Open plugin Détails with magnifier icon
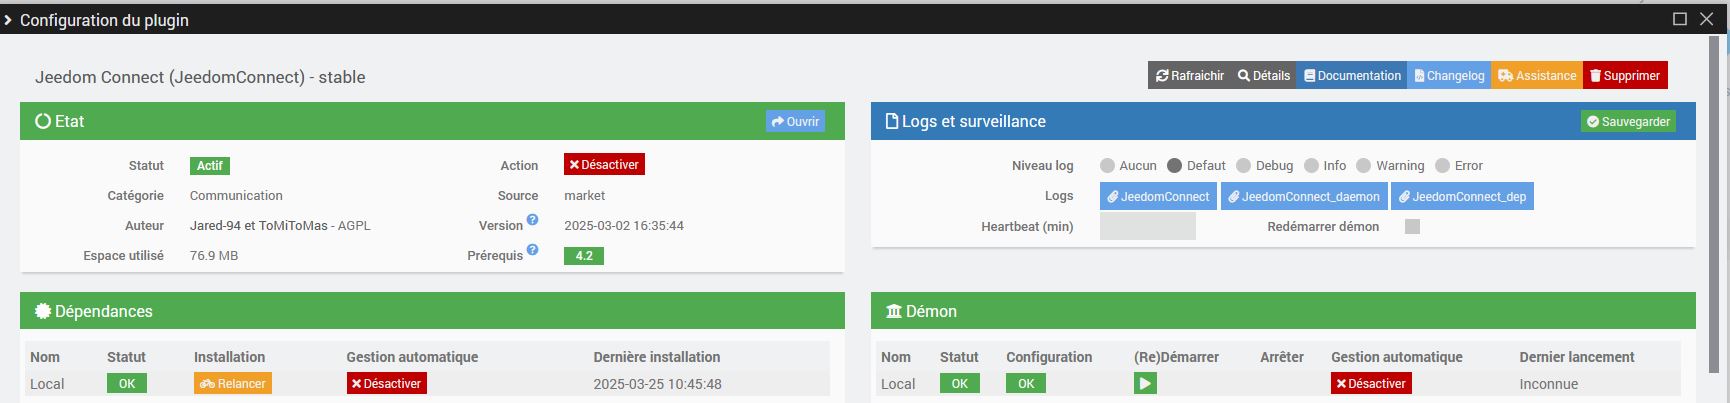The image size is (1730, 403). click(x=1264, y=76)
